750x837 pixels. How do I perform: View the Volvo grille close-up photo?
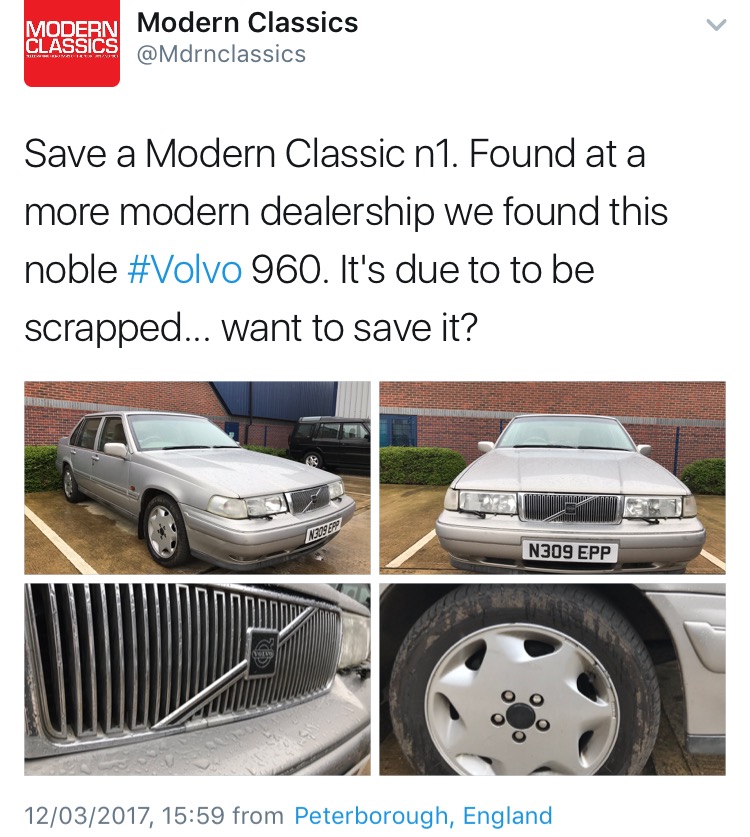point(197,679)
